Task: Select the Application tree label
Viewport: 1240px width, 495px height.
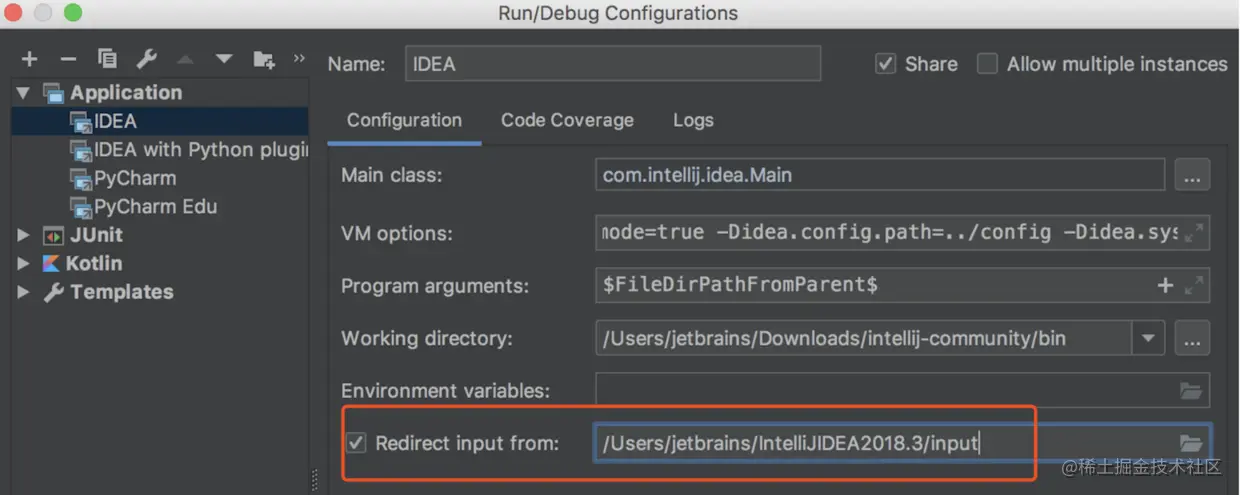Action: [126, 92]
